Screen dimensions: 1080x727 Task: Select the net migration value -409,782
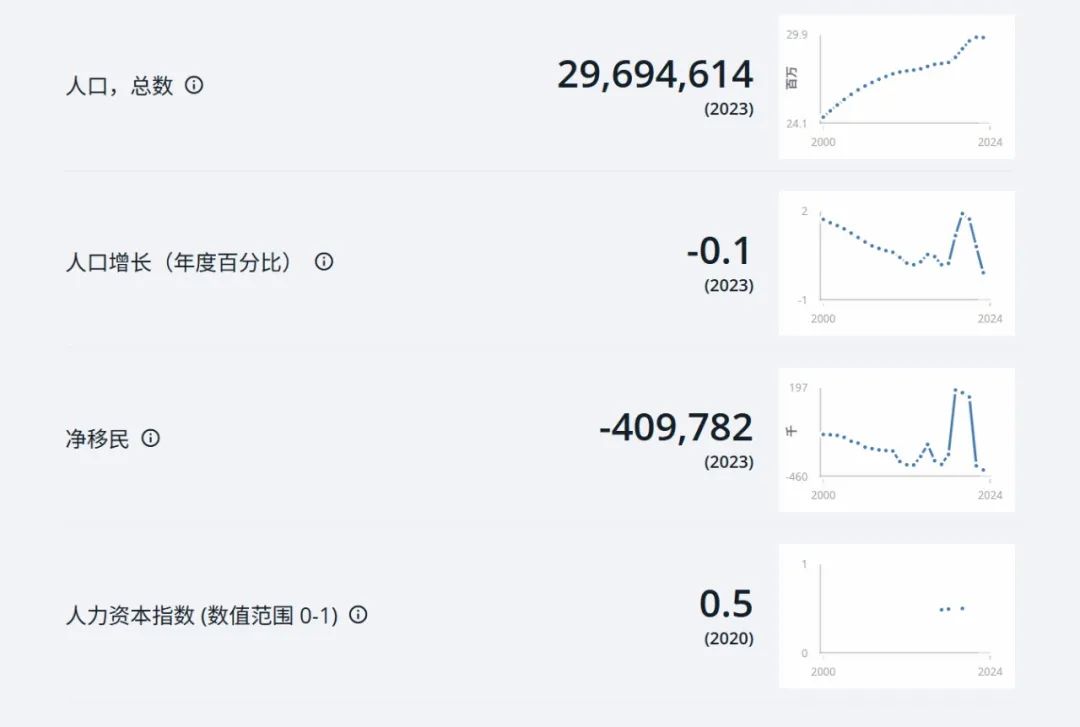[676, 427]
